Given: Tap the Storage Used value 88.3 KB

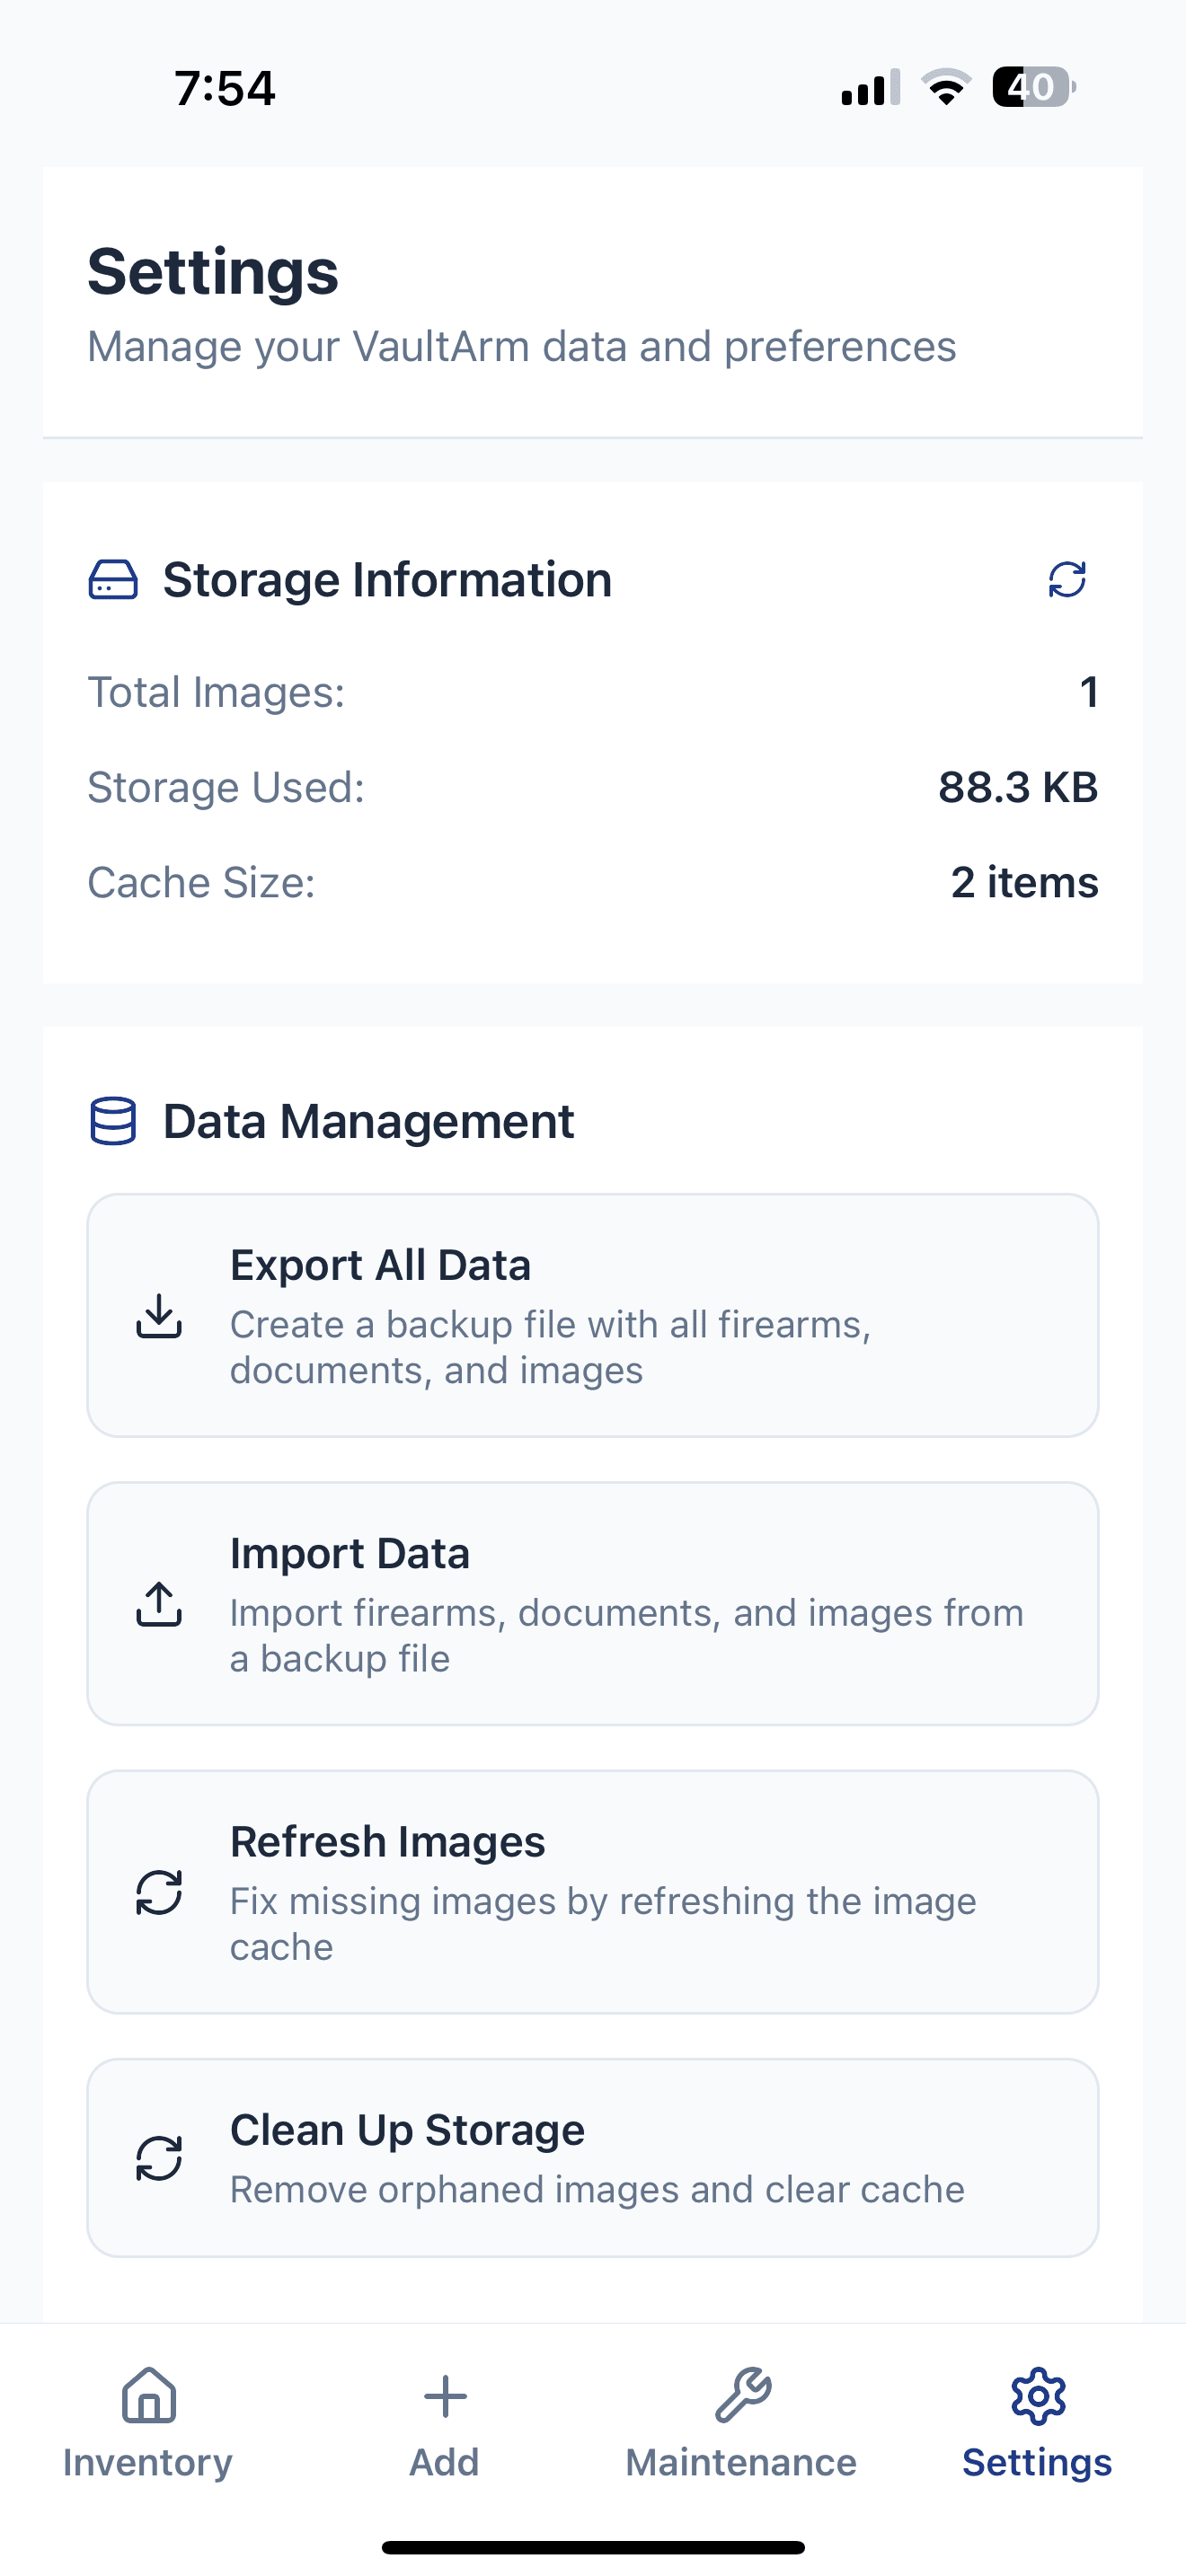Looking at the screenshot, I should point(1017,787).
